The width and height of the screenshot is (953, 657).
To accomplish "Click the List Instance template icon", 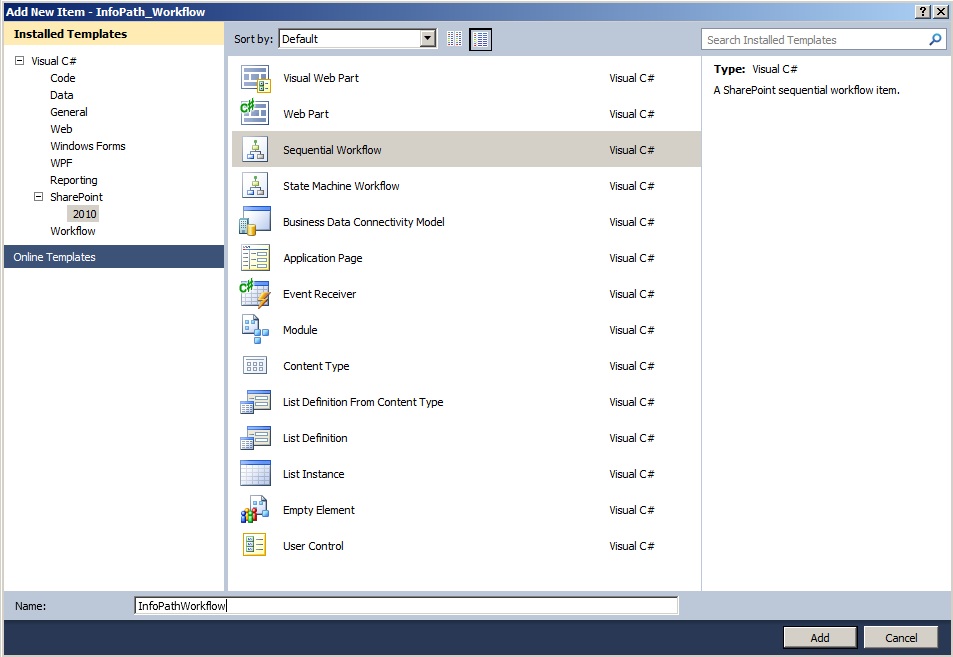I will [255, 473].
